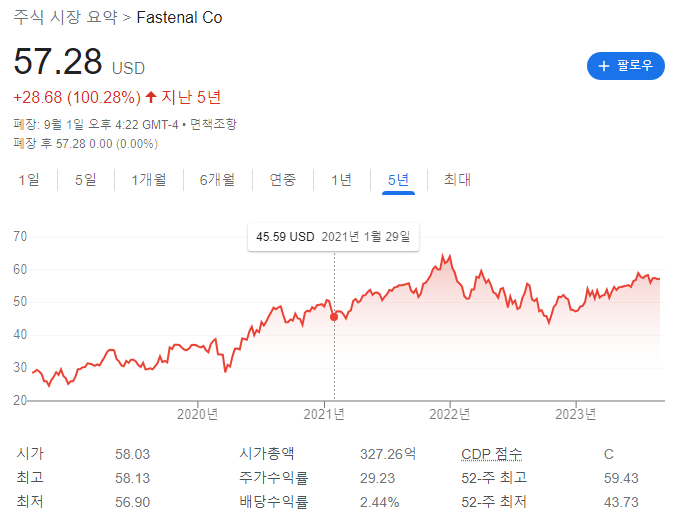Click the 시가총액 label

267,454
